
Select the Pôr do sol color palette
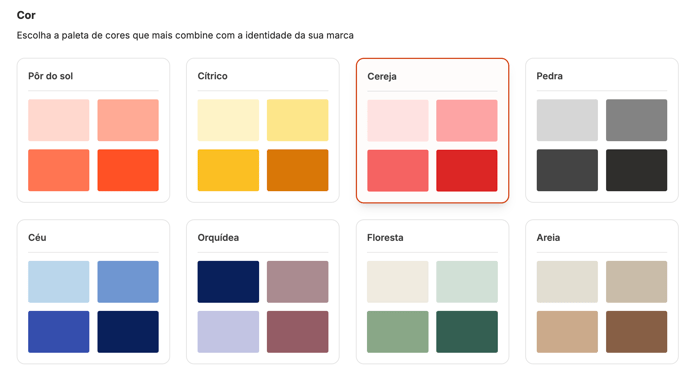click(x=93, y=130)
